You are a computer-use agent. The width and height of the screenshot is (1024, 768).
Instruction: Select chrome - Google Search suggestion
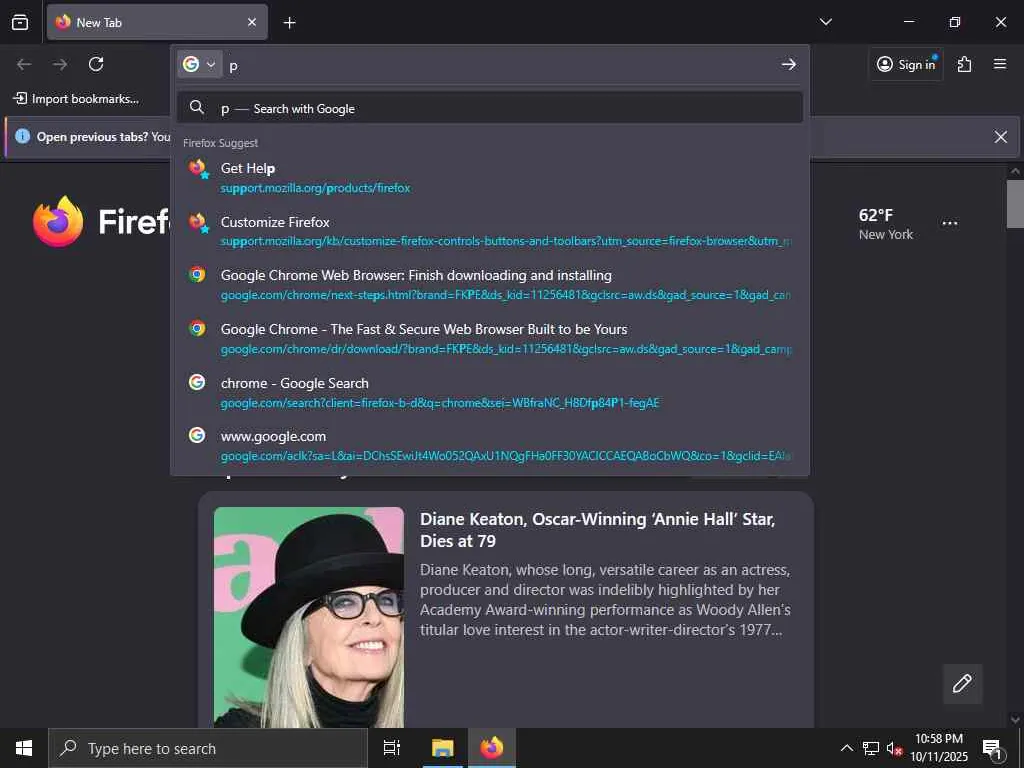coord(490,392)
